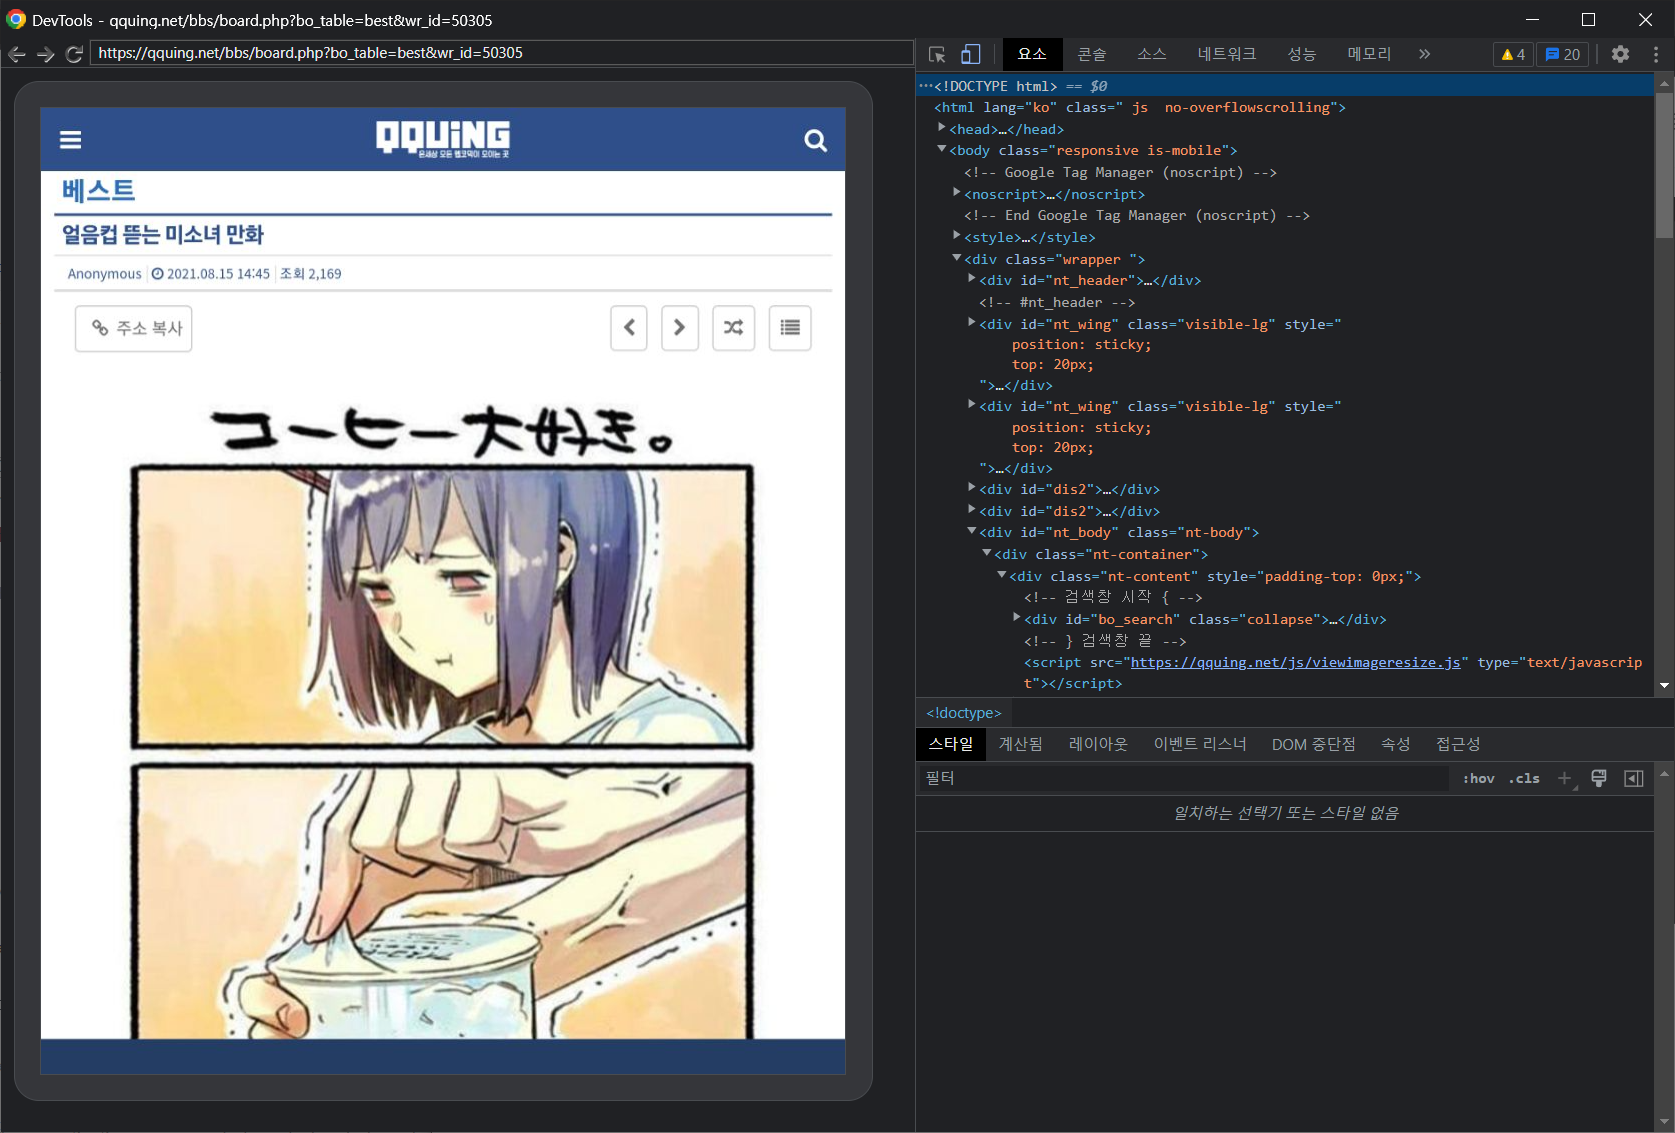Toggle the .cls class editor button

(x=1524, y=778)
